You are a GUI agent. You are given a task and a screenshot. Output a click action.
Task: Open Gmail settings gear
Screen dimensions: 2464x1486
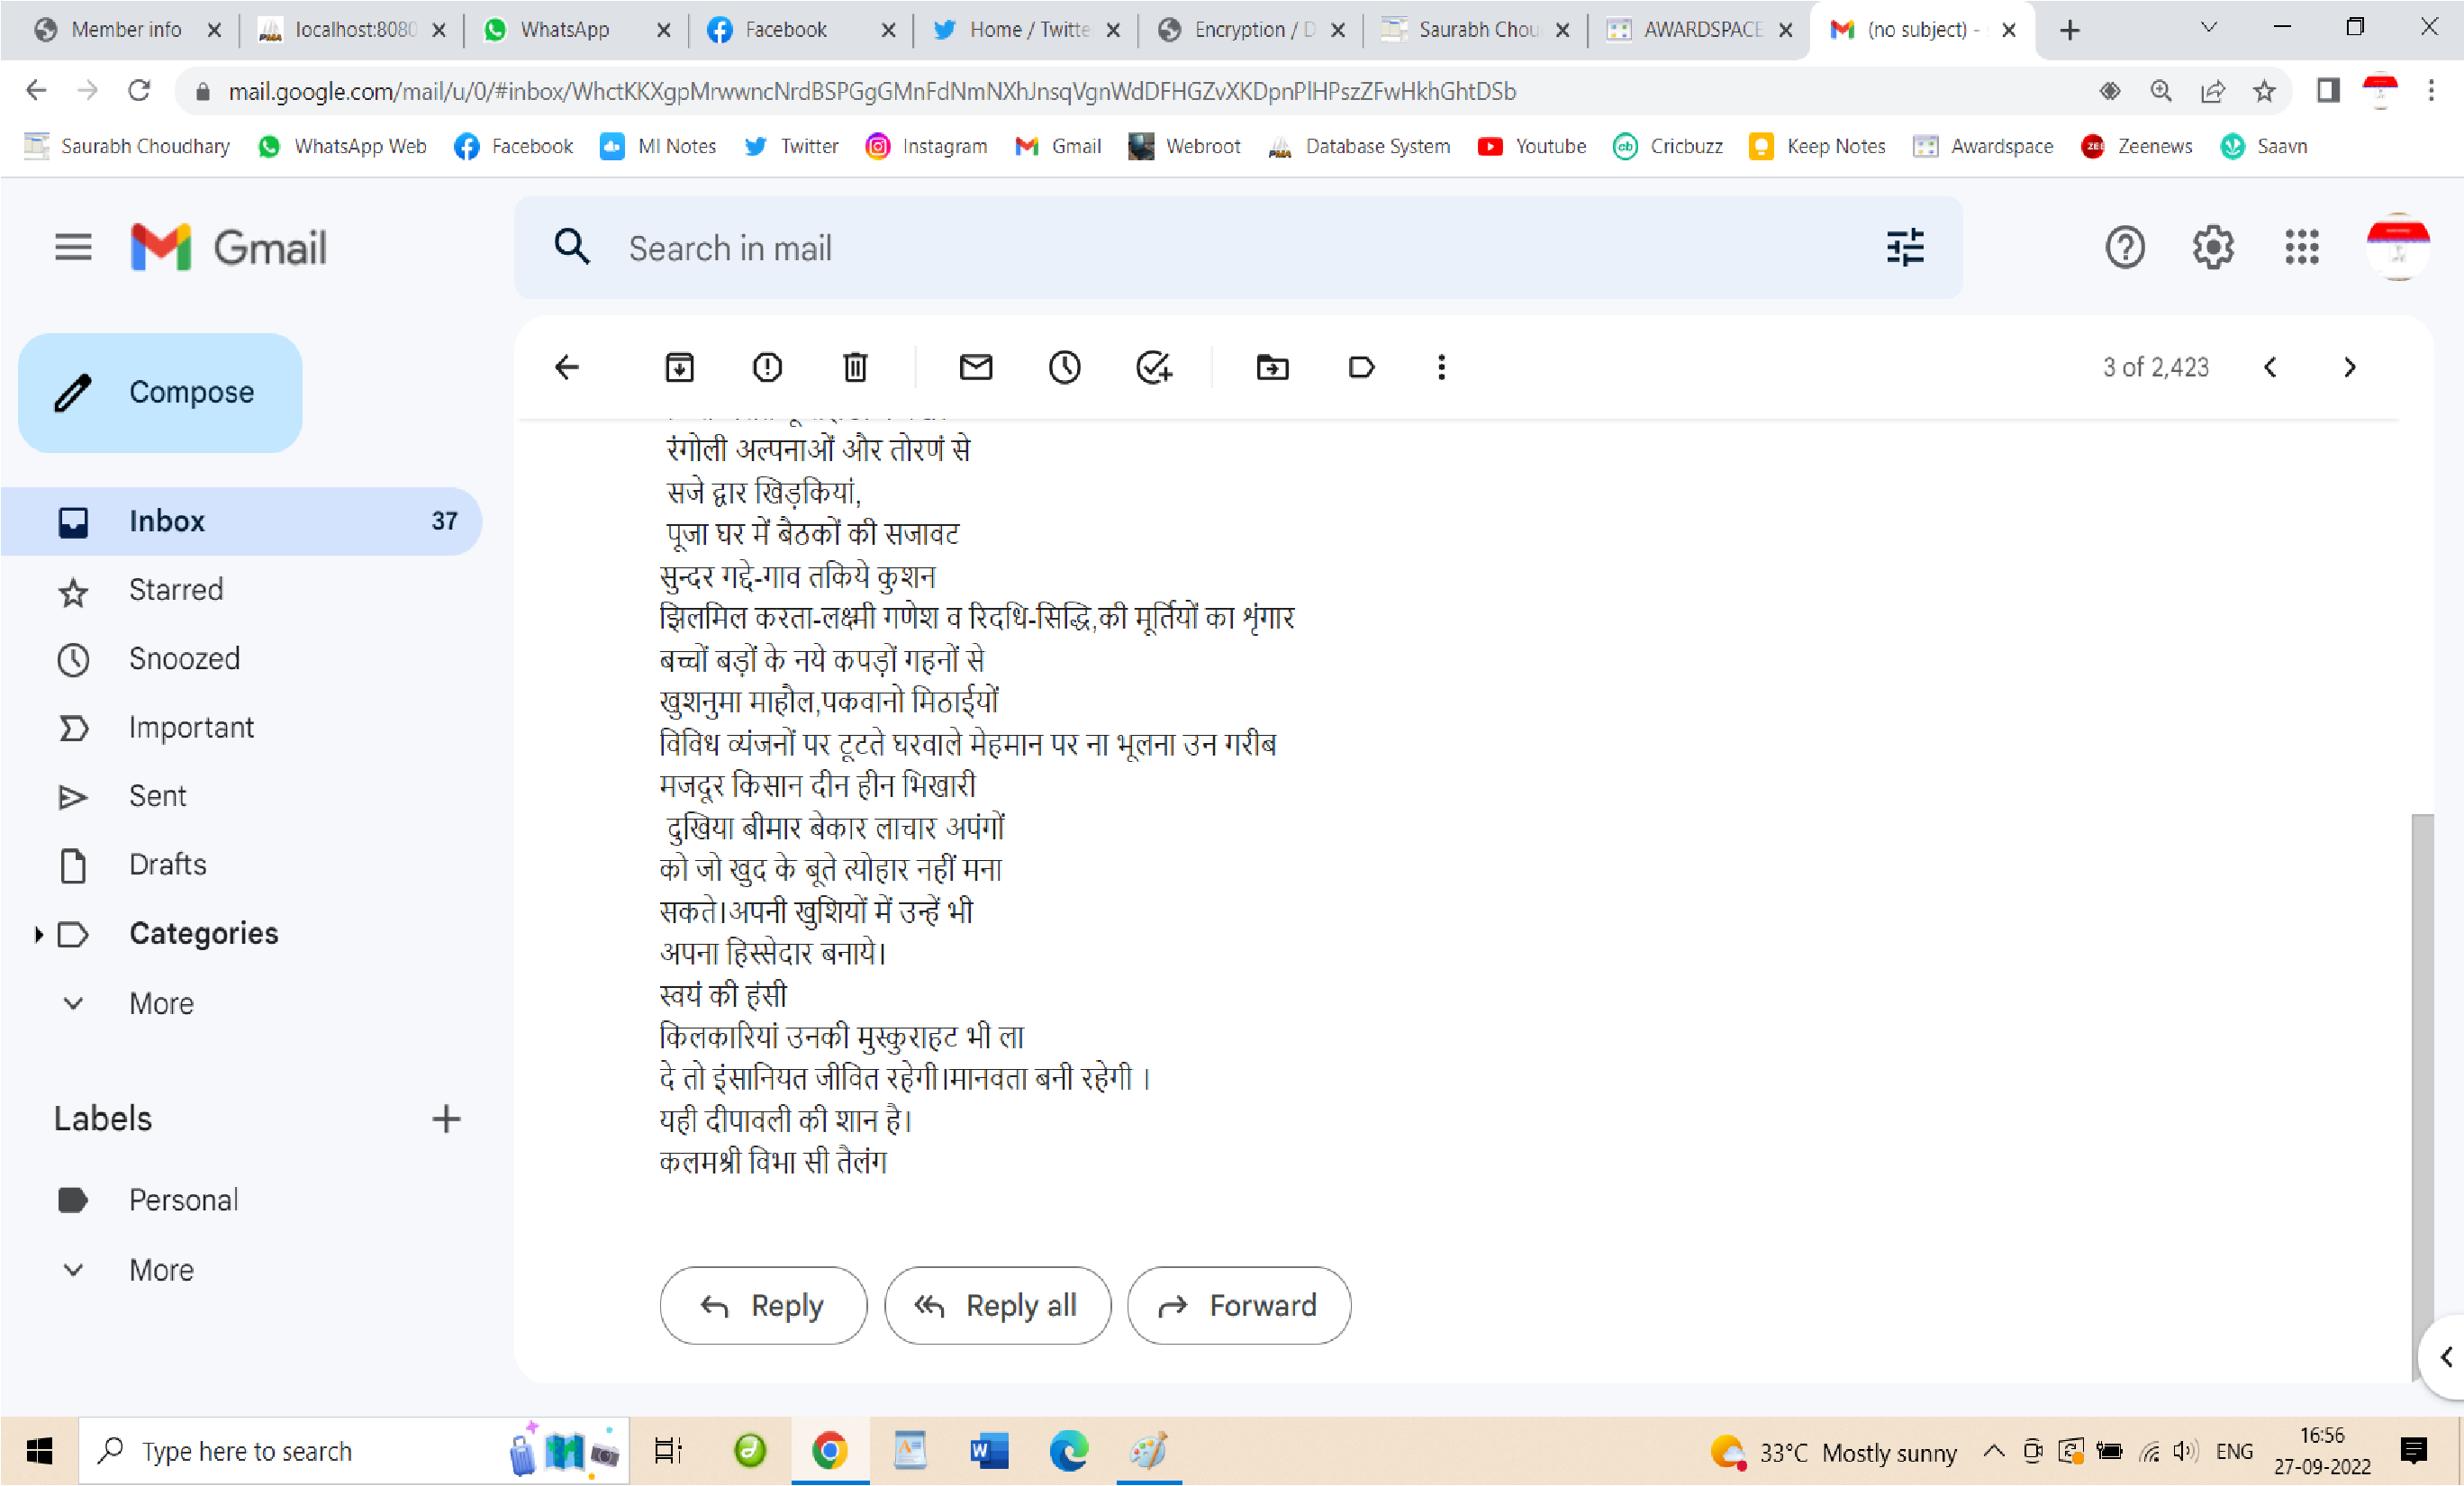pos(2213,247)
